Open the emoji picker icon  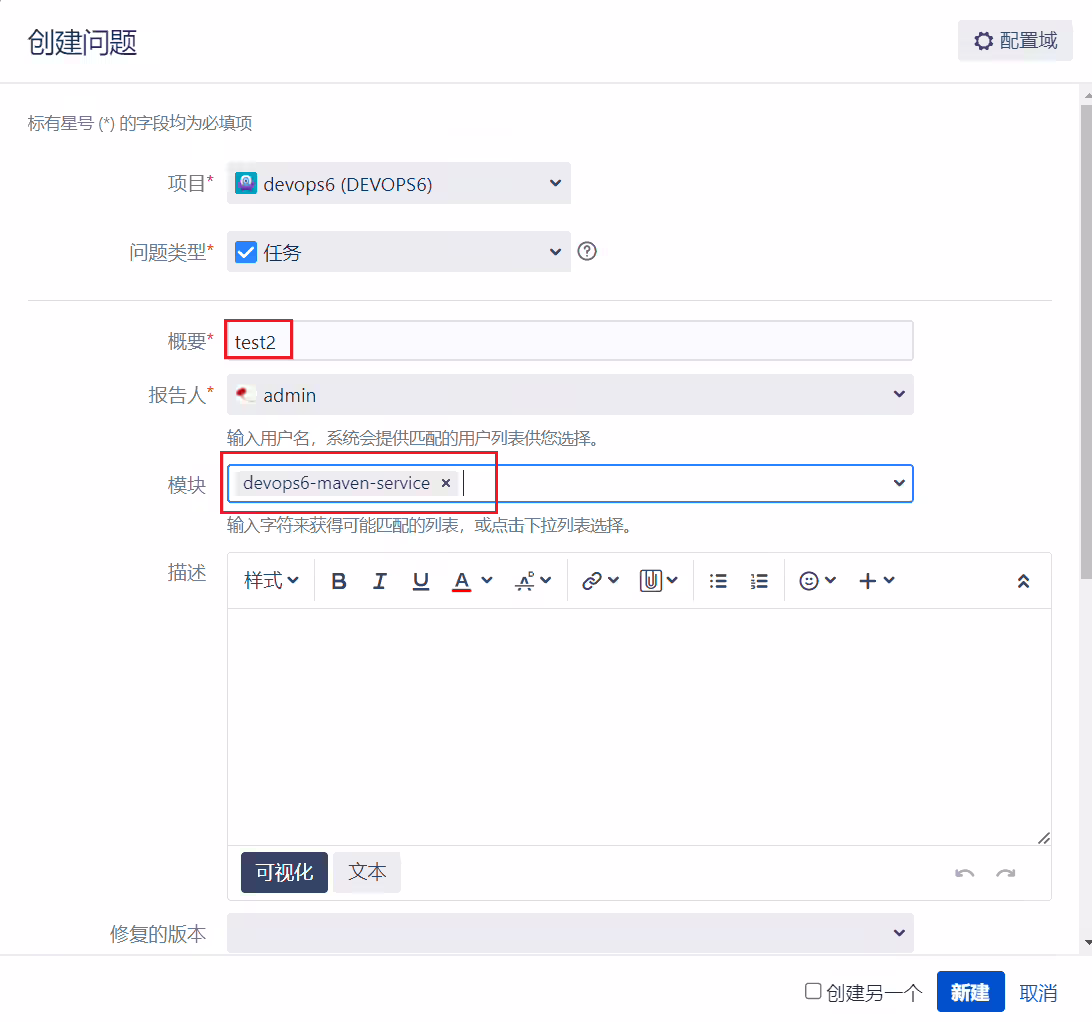(x=809, y=581)
